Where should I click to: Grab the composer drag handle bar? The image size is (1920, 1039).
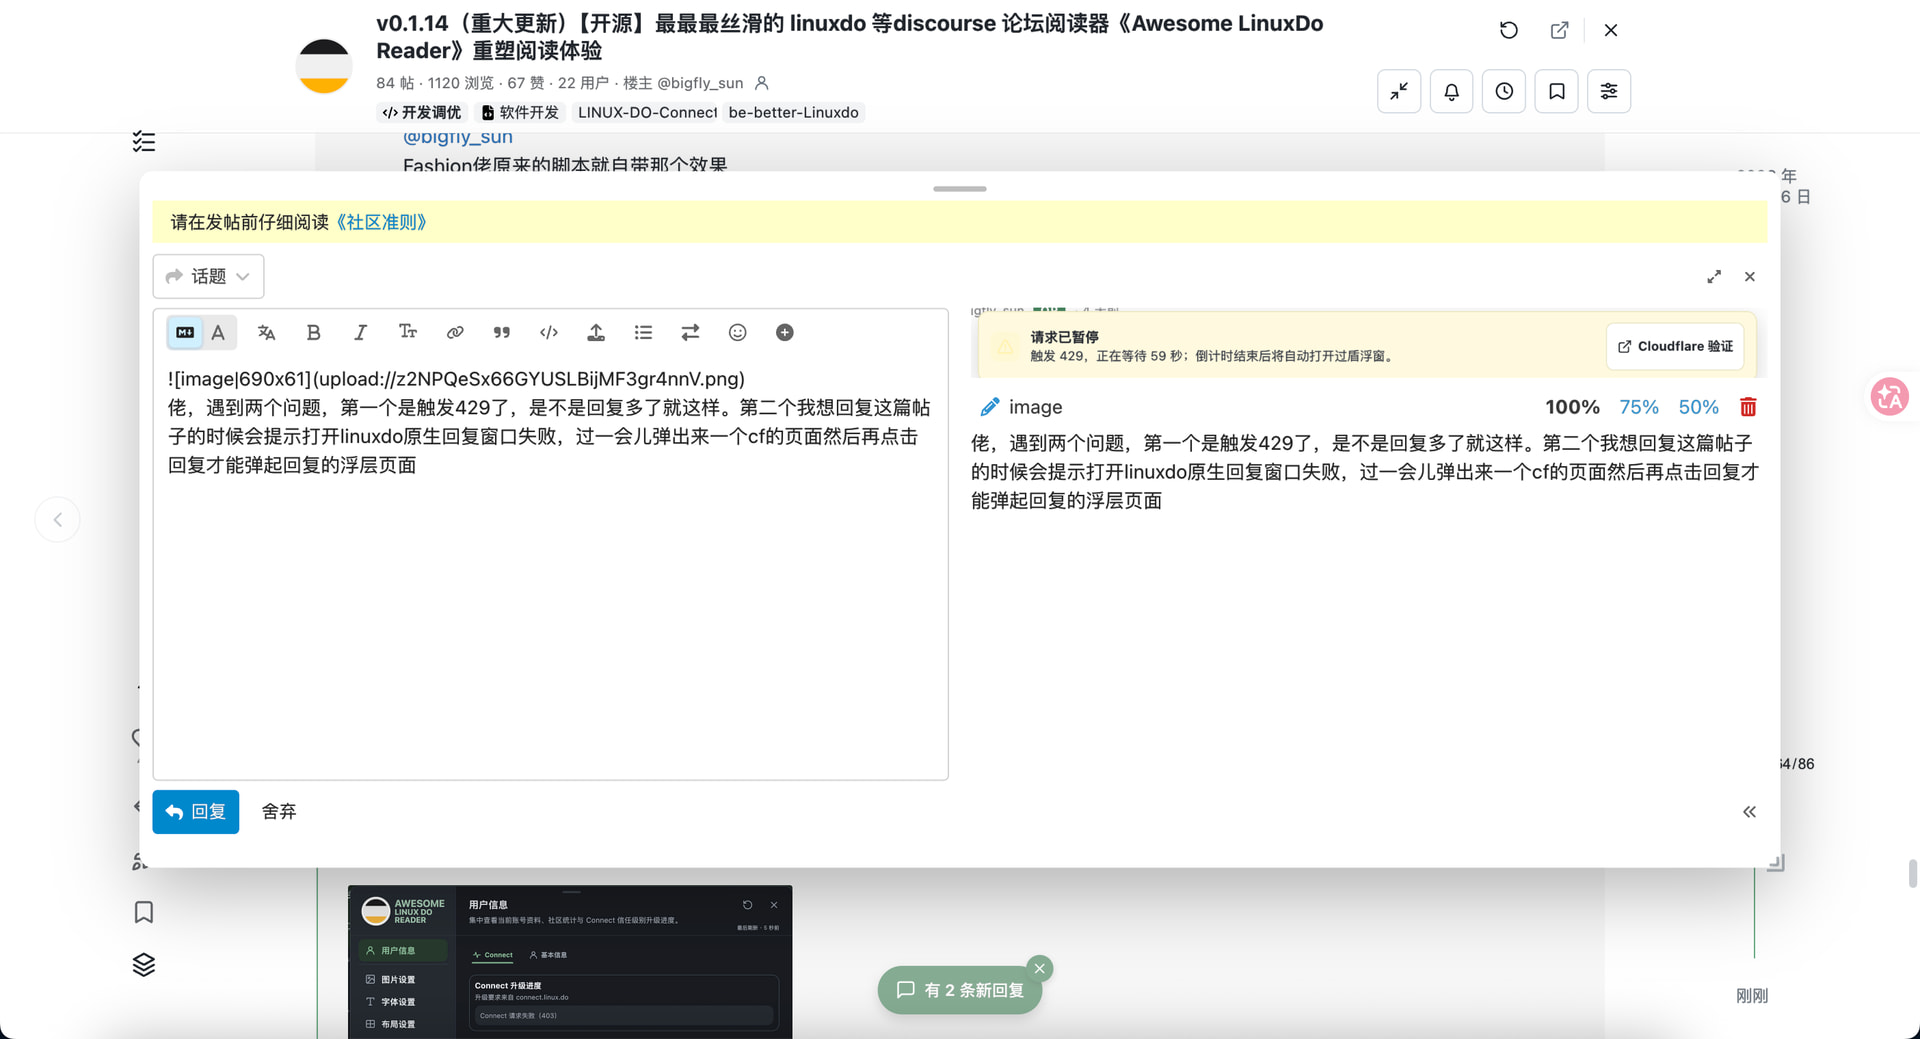point(960,188)
